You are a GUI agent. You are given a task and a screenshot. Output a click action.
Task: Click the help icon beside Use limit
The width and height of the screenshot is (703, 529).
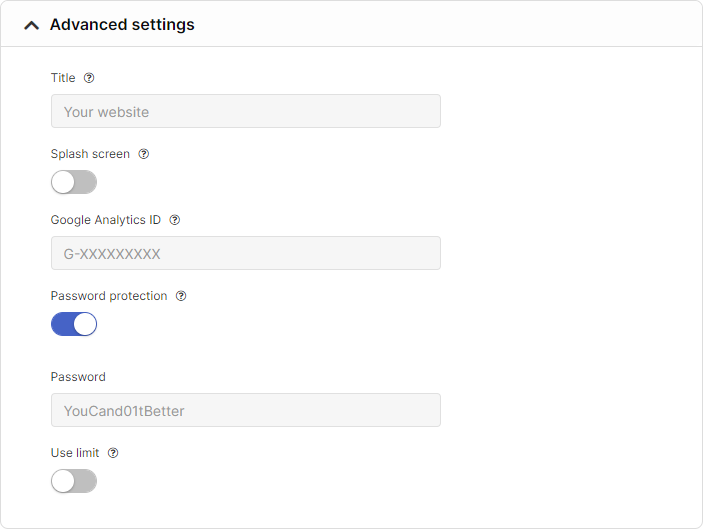(113, 453)
